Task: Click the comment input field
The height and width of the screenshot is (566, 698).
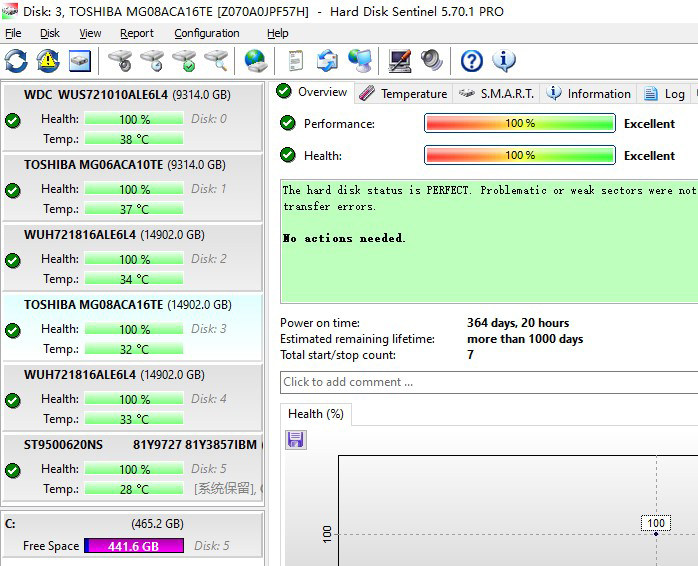Action: pyautogui.click(x=489, y=382)
